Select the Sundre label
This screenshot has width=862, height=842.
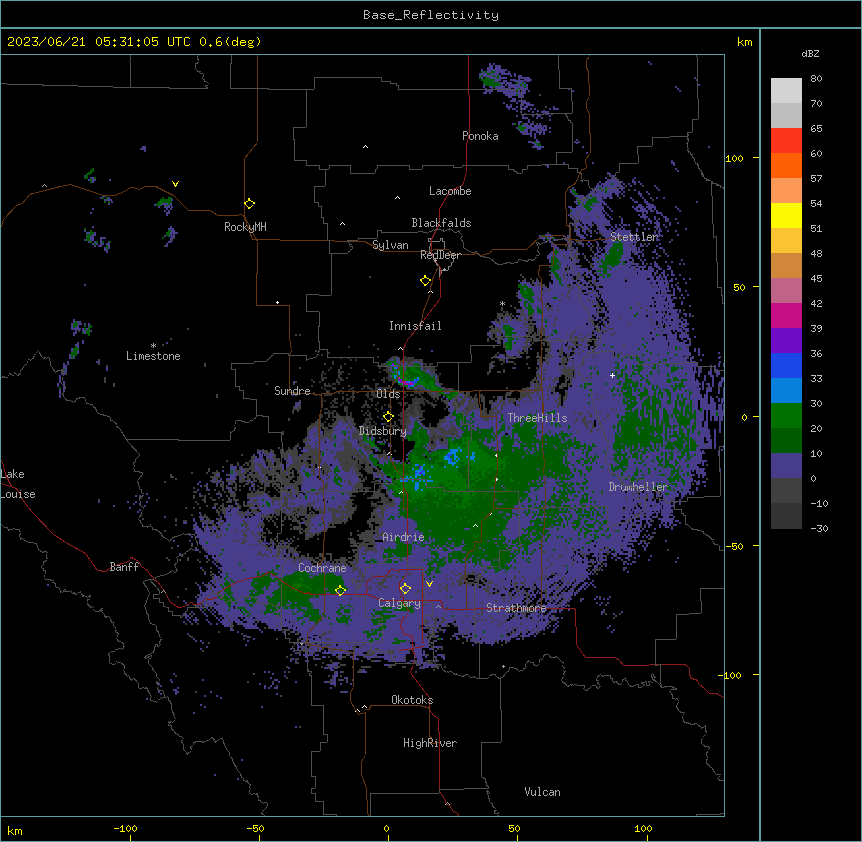[292, 391]
